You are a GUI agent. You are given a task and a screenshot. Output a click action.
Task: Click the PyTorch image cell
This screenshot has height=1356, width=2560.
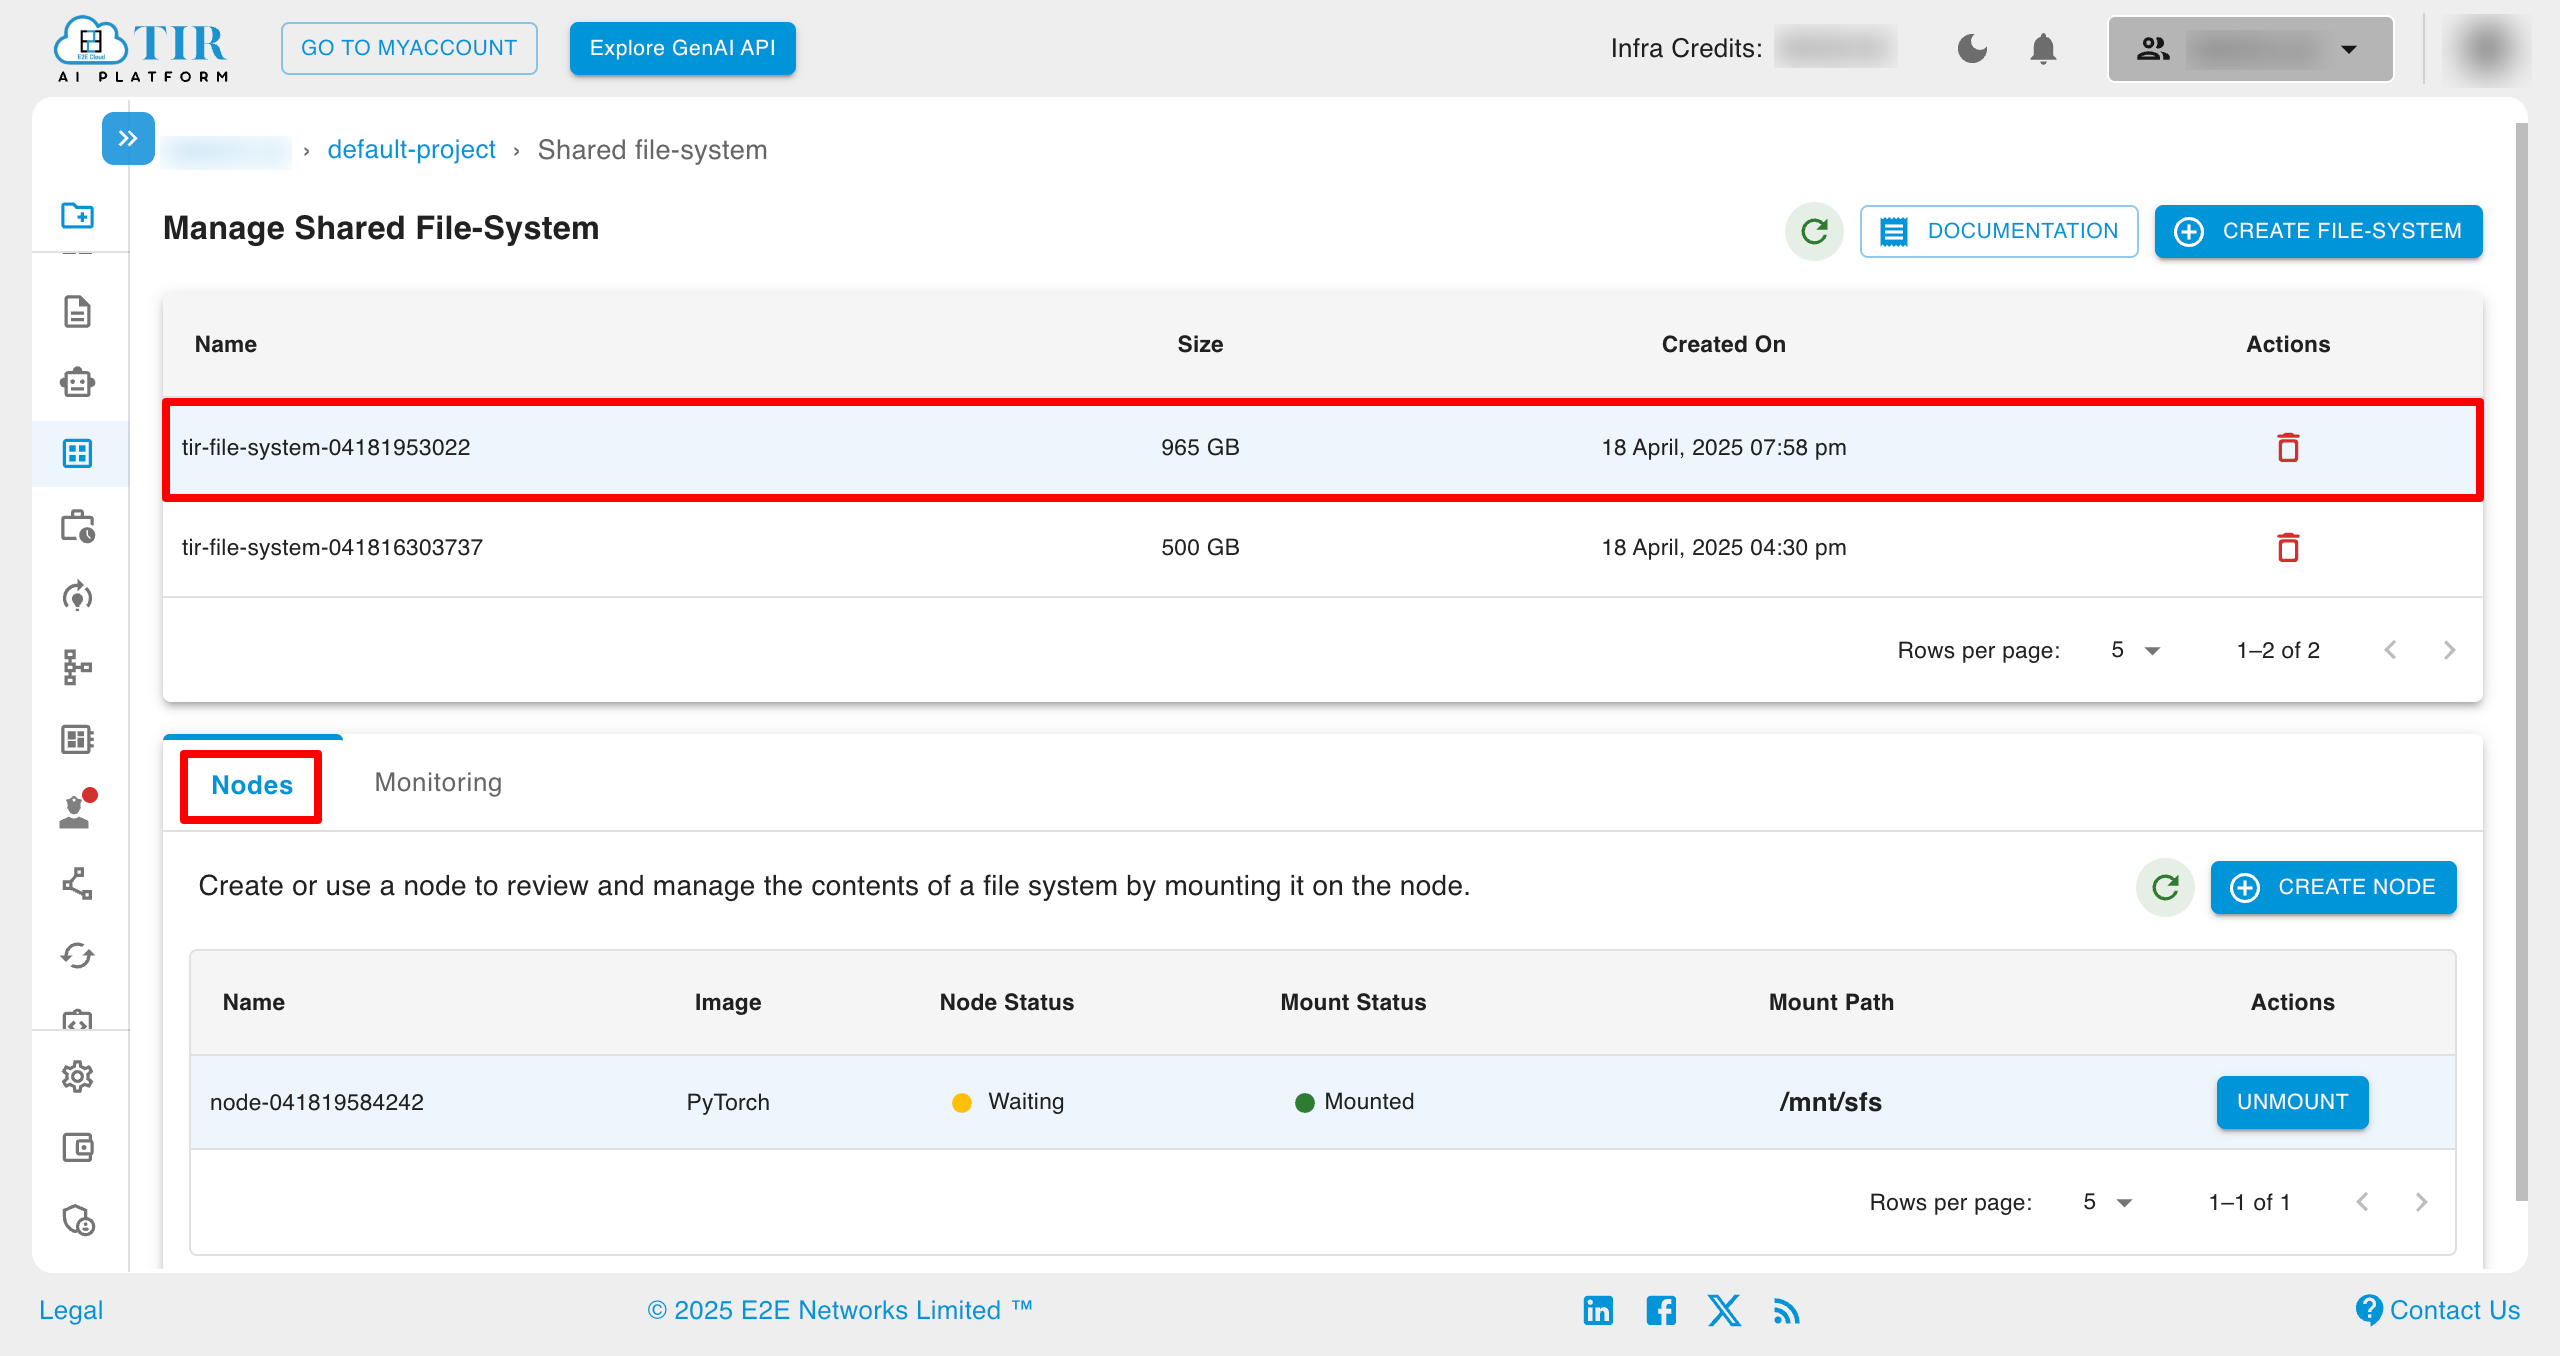tap(728, 1102)
